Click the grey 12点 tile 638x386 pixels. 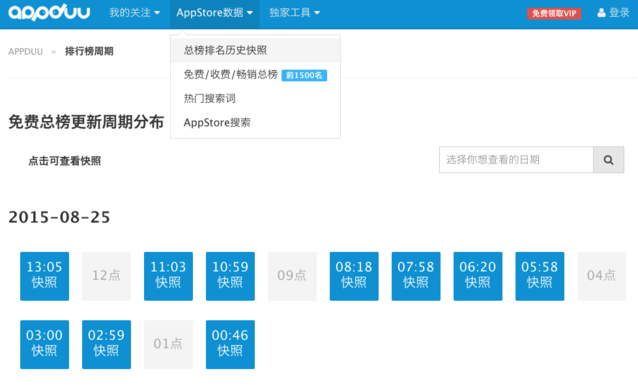coord(107,276)
